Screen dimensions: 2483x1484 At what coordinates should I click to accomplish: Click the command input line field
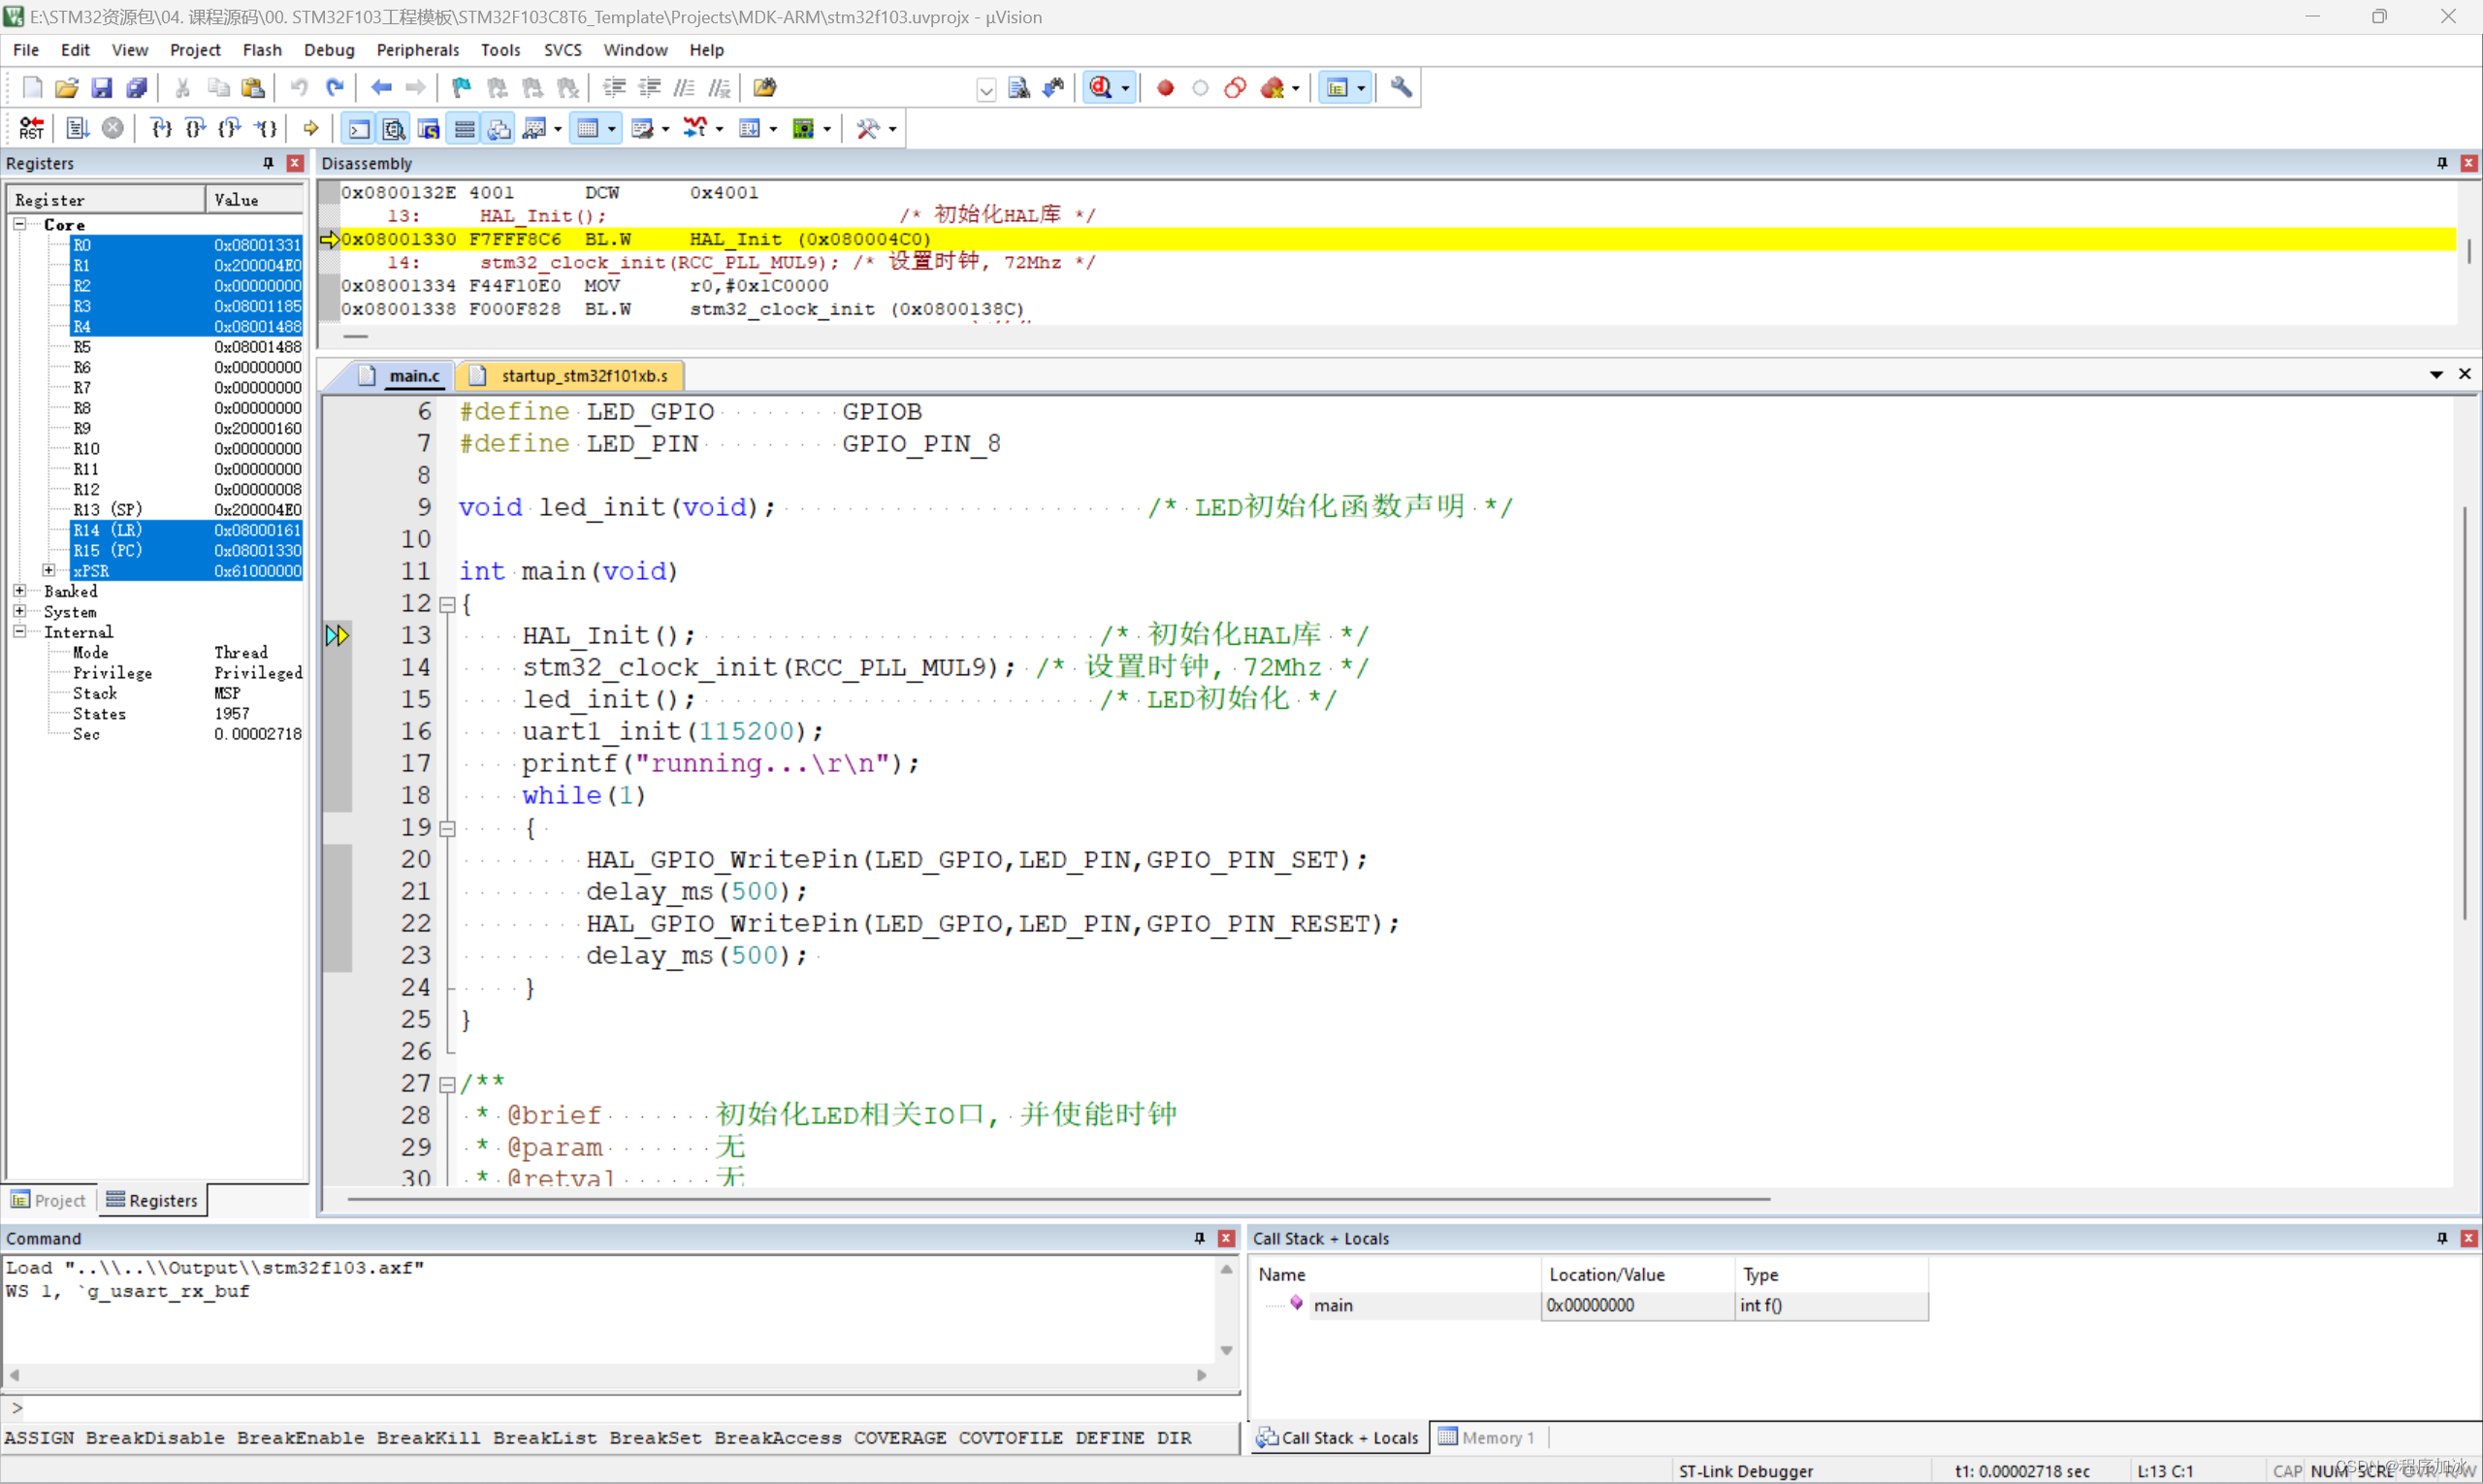(x=620, y=1408)
